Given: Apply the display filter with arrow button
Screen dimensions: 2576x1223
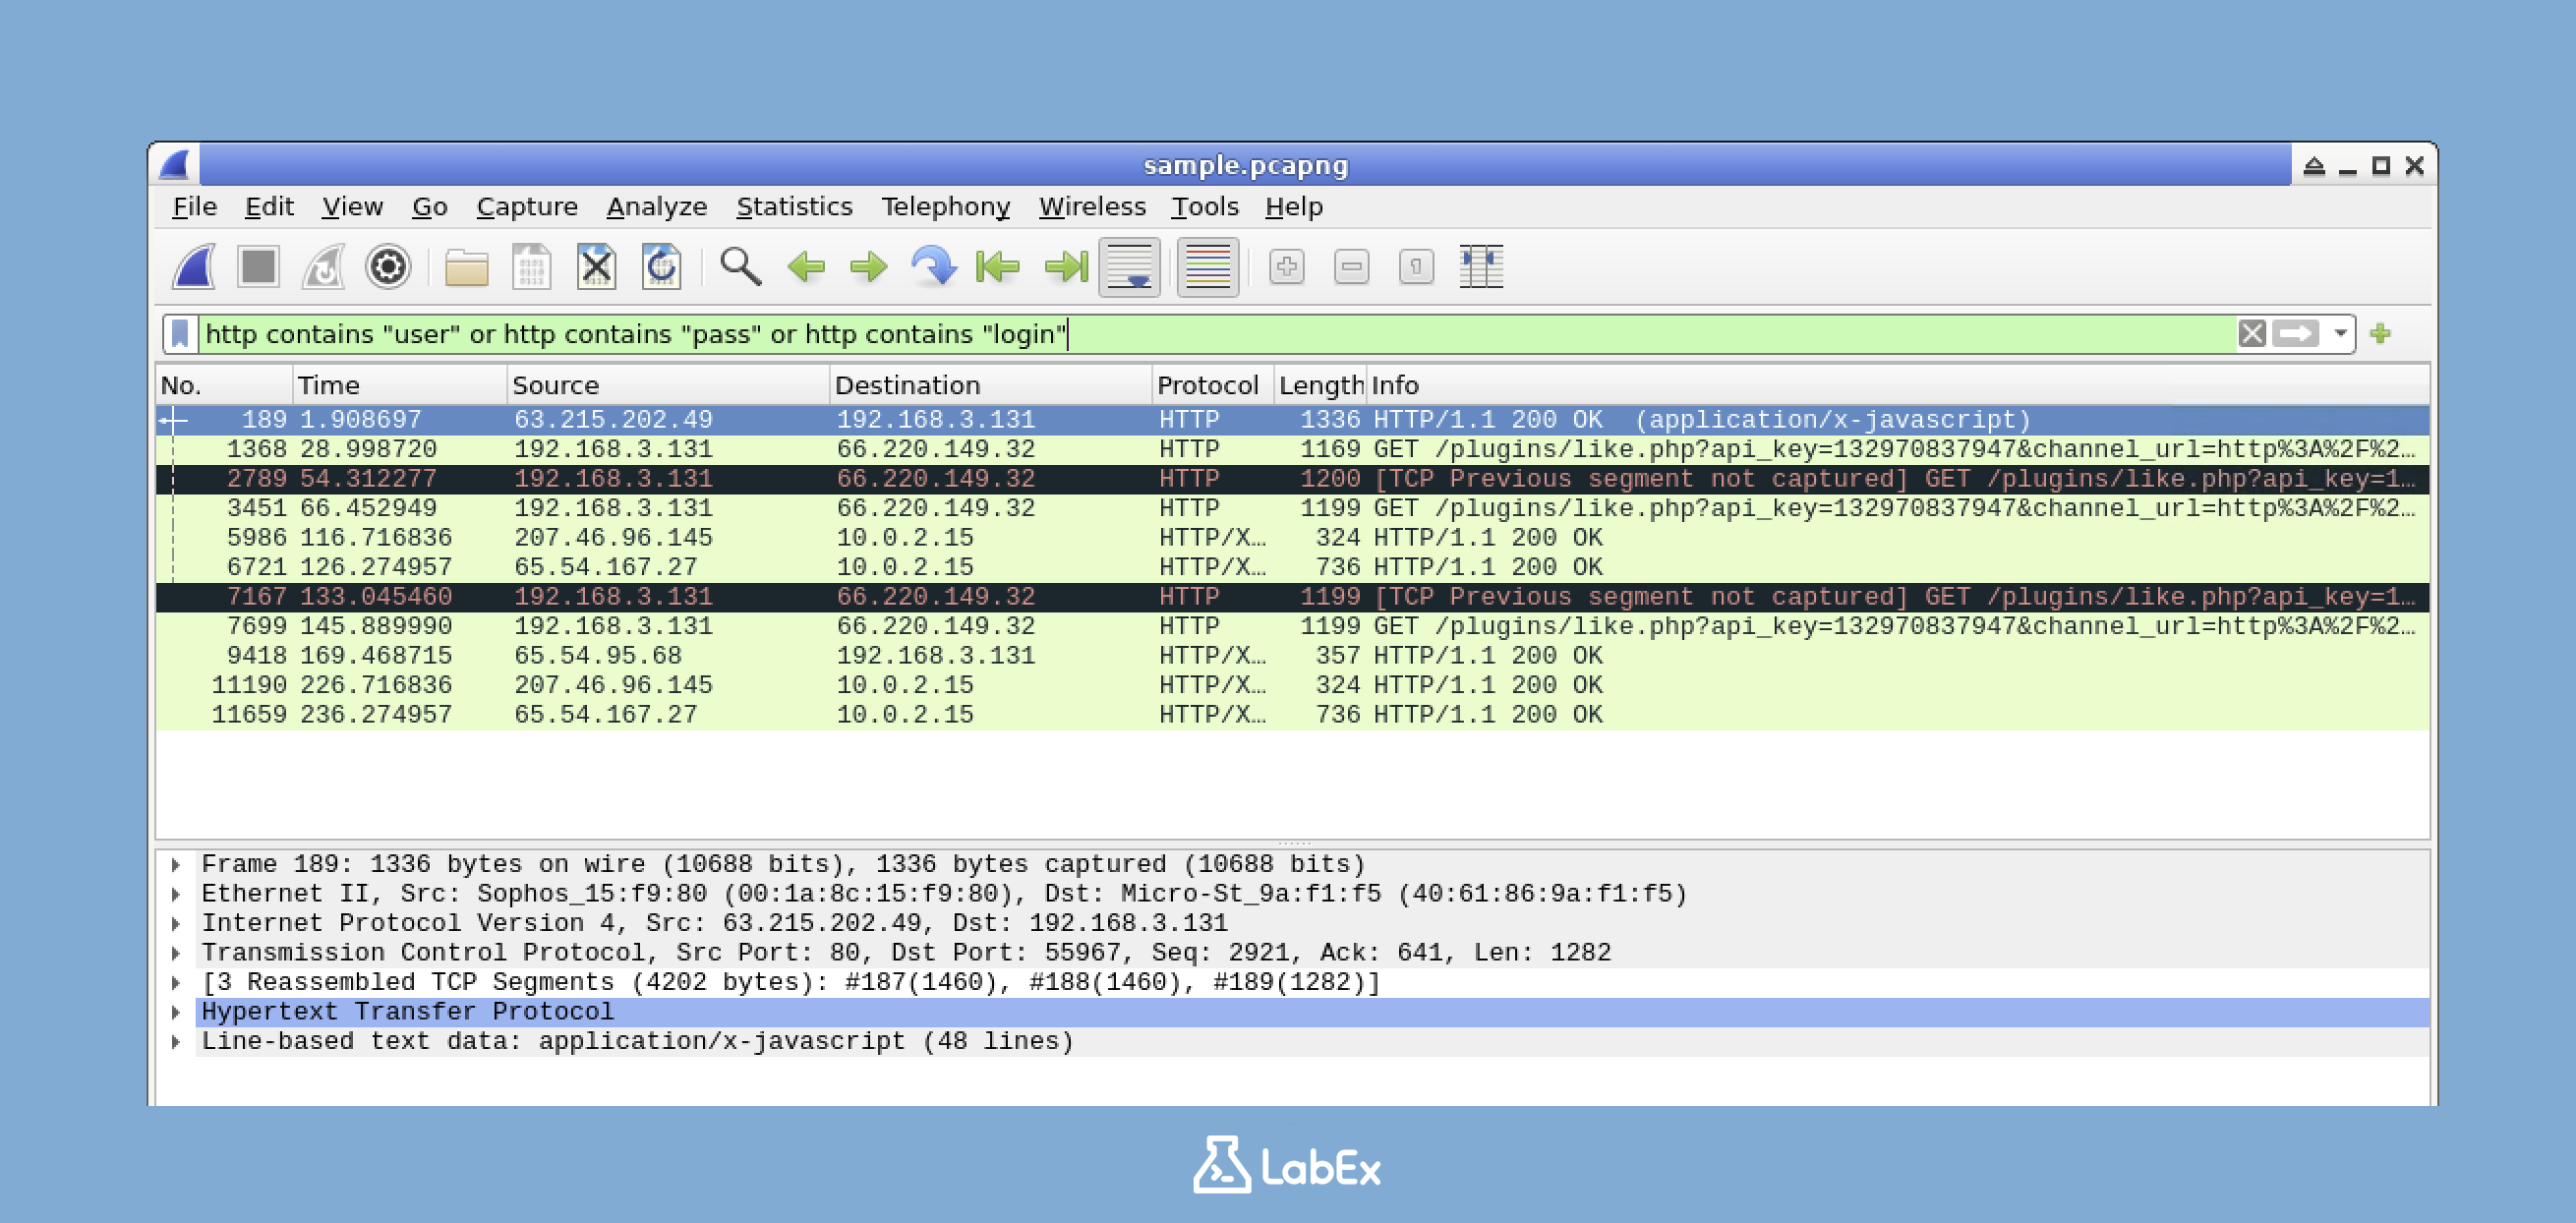Looking at the screenshot, I should click(2297, 334).
